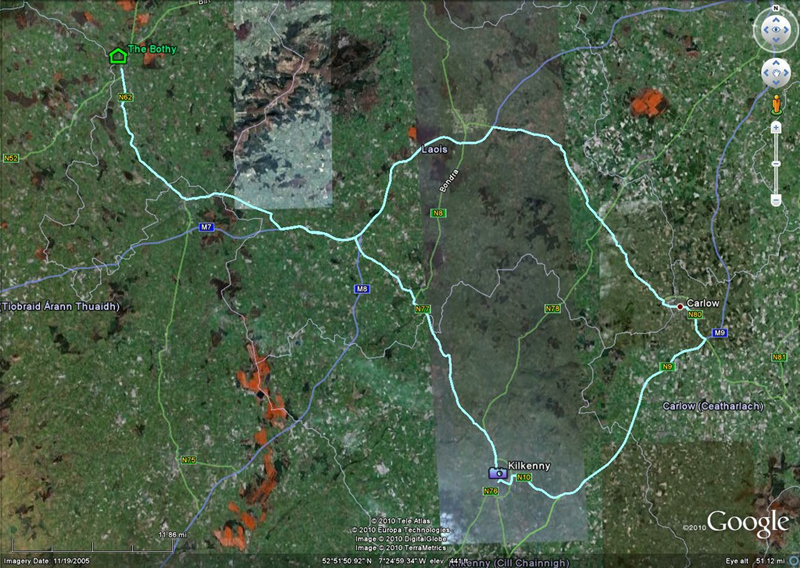Click 'The Bothy' placemark label

pyautogui.click(x=152, y=49)
